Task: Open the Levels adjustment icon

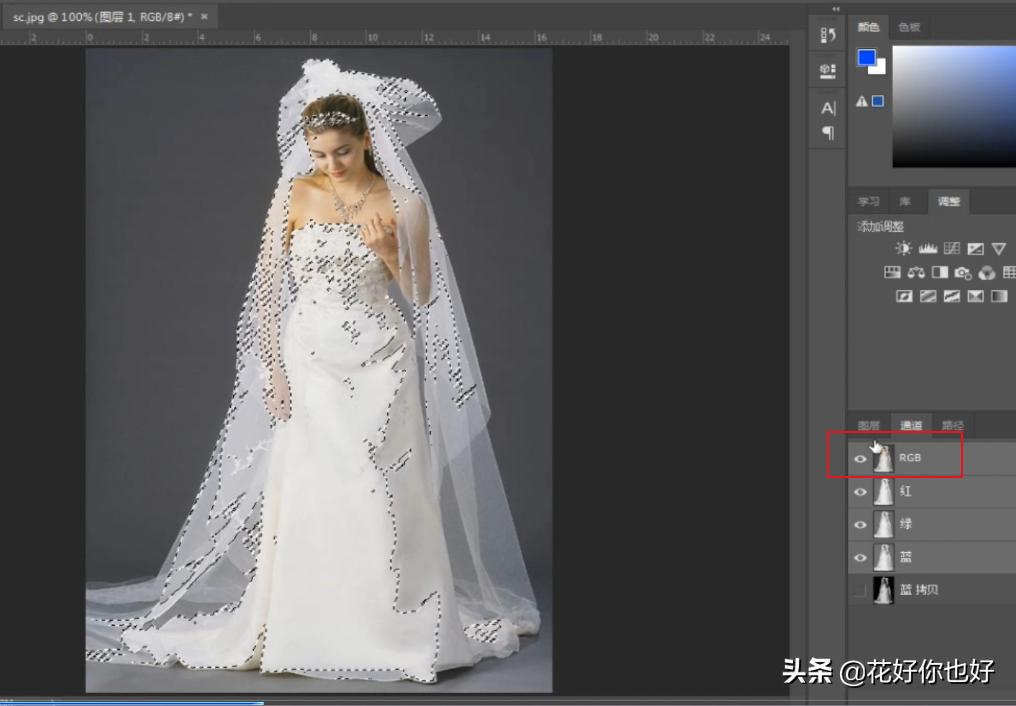Action: 927,248
